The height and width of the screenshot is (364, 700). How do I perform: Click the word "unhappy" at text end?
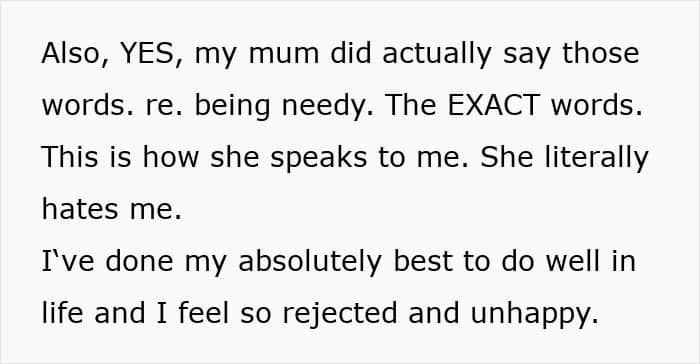pos(534,314)
